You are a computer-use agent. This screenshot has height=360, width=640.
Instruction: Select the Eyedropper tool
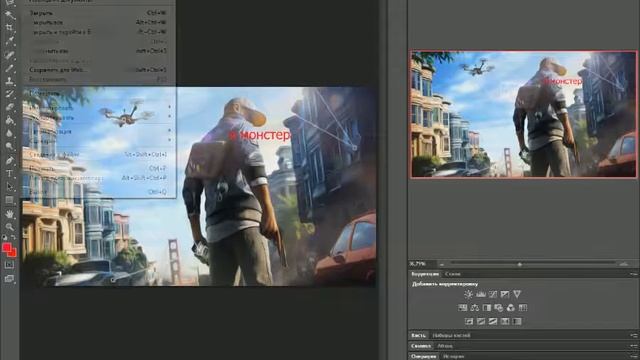10,41
